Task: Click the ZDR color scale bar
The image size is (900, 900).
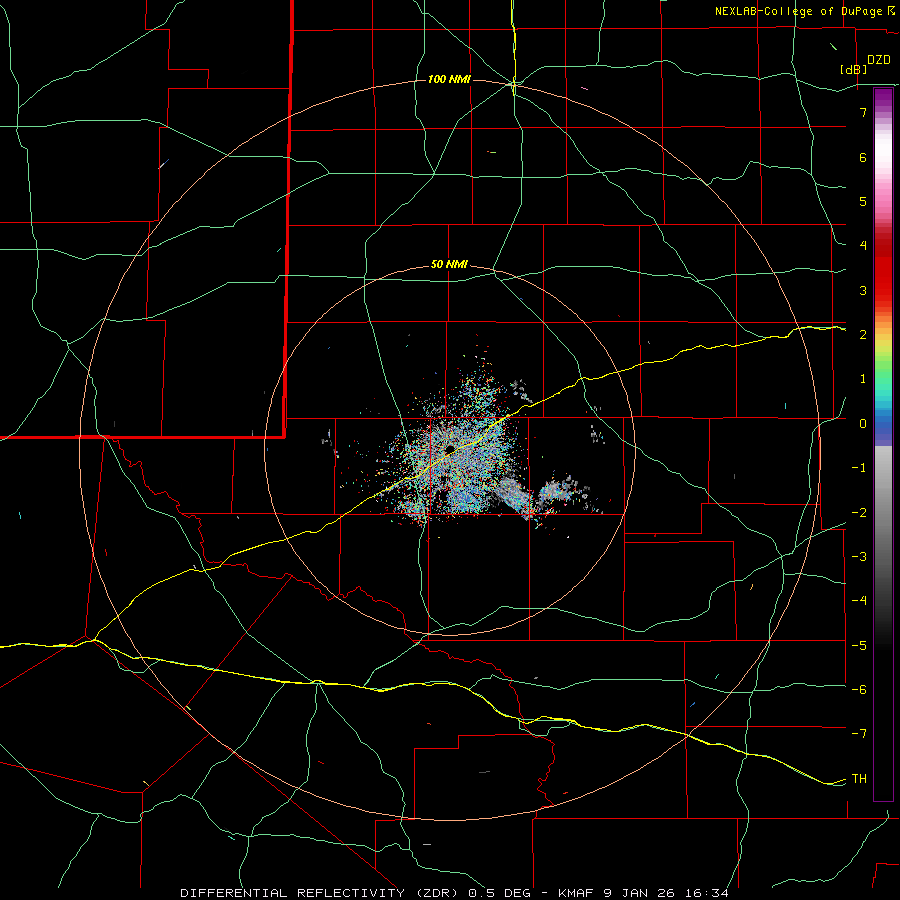Action: point(883,444)
